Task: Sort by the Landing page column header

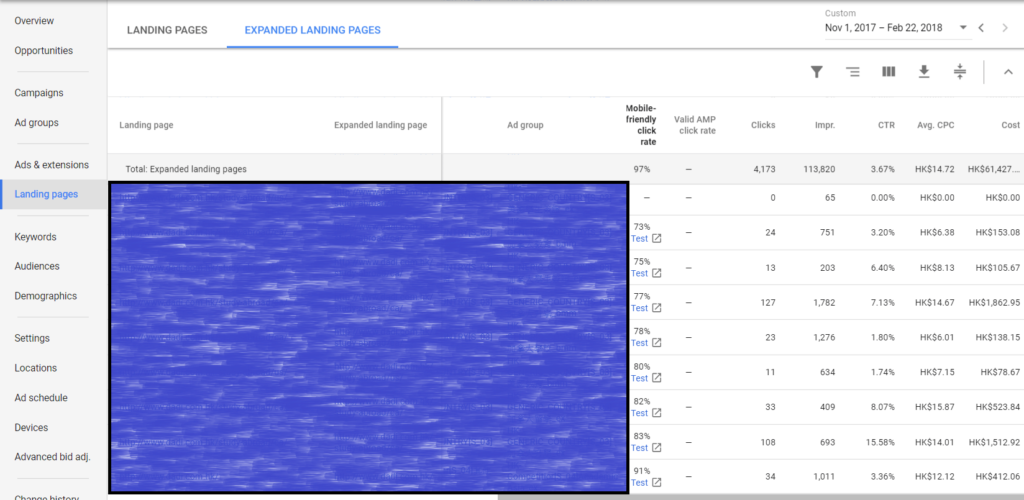Action: point(146,125)
